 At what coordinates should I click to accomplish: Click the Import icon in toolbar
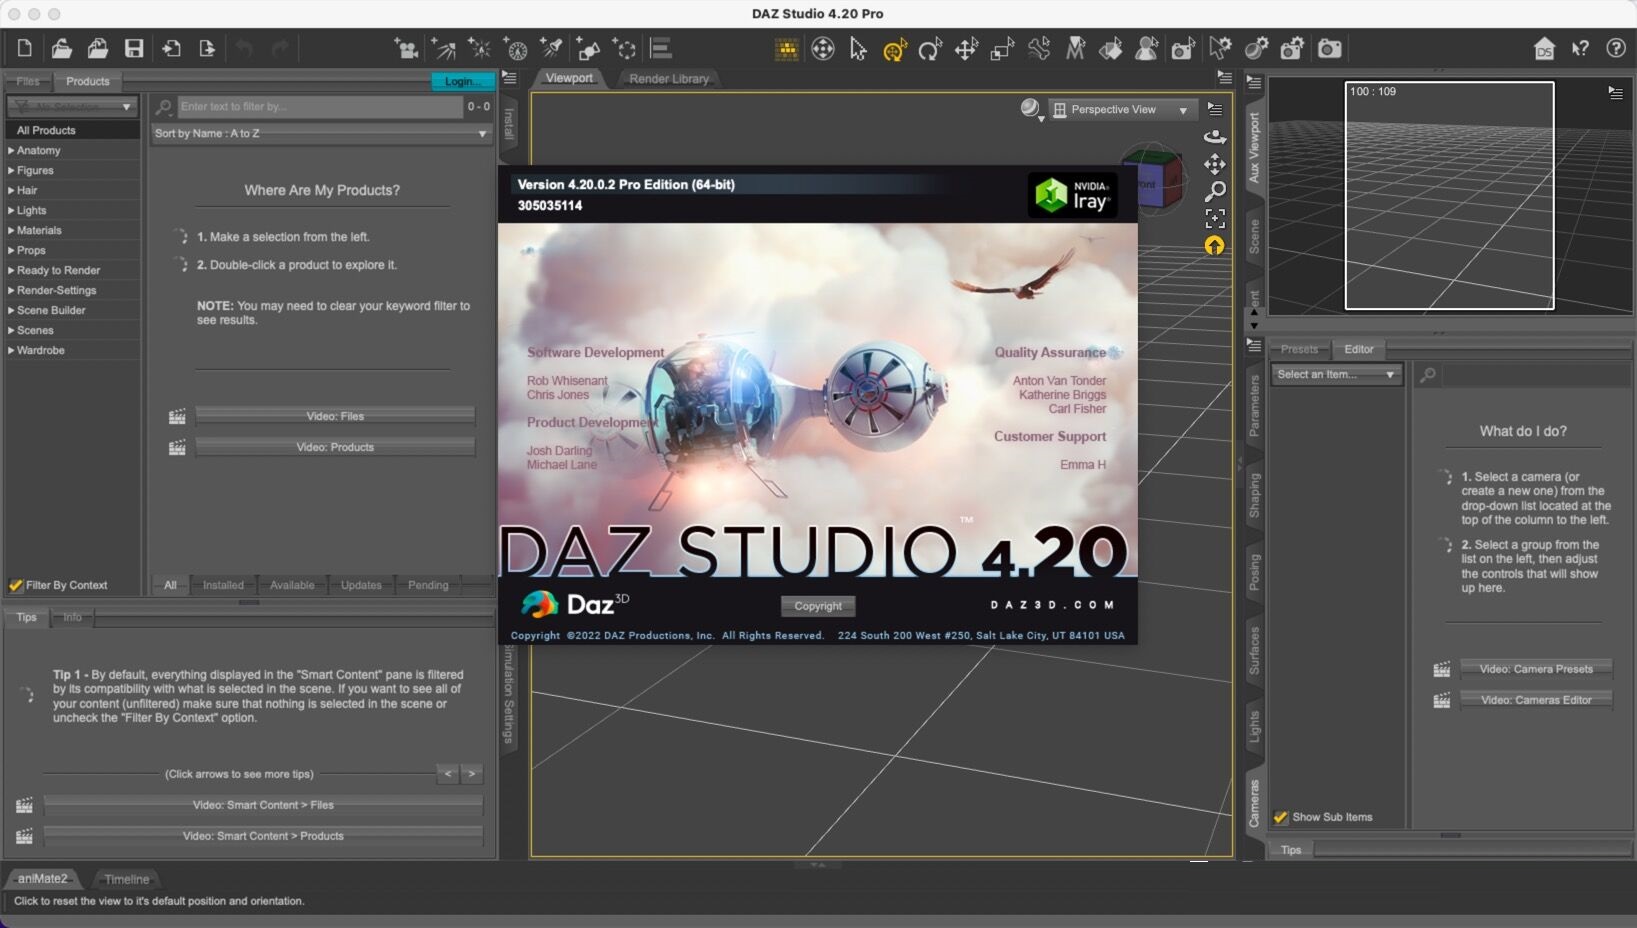click(171, 48)
